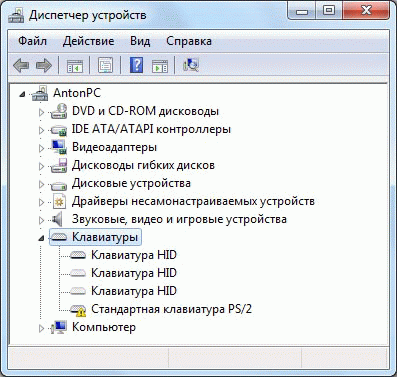Expand DVD и CD-ROM дисководы
The height and width of the screenshot is (377, 397).
click(41, 112)
